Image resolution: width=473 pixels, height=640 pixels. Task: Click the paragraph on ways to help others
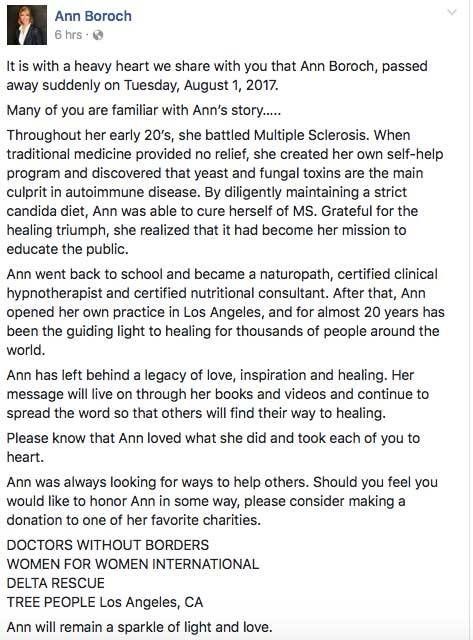coord(222,501)
